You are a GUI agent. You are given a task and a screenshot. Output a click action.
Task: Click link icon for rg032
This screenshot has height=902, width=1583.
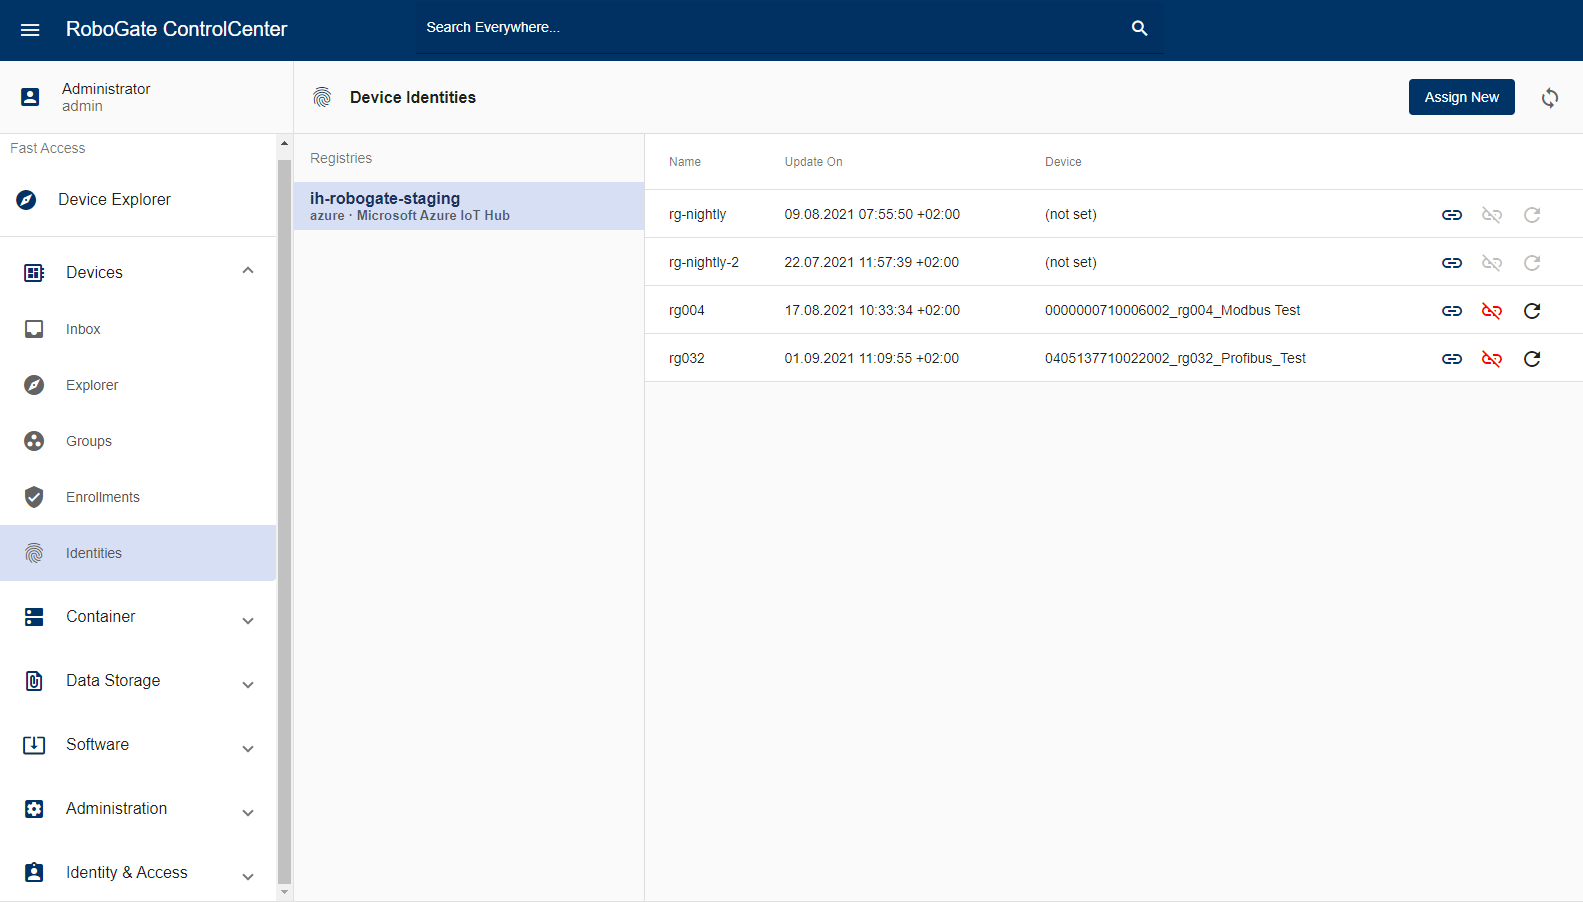1452,359
